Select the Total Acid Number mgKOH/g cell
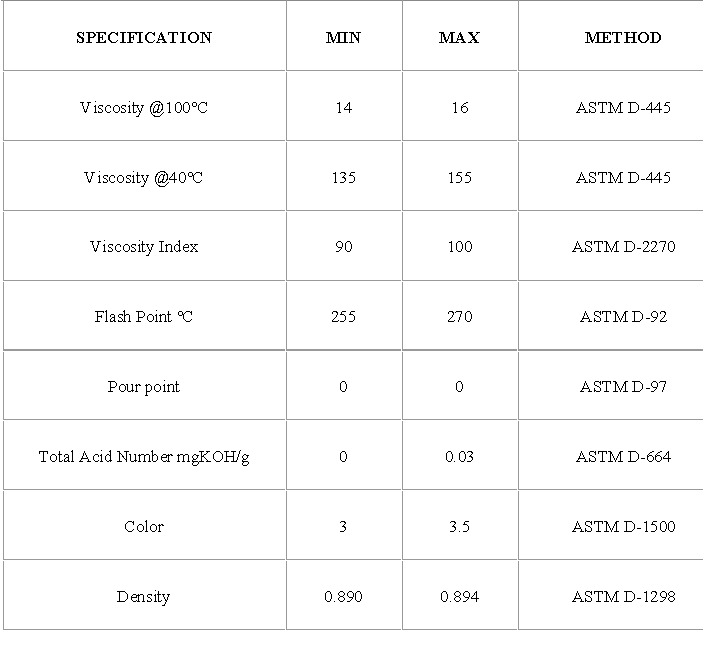703x672 pixels. coord(144,457)
